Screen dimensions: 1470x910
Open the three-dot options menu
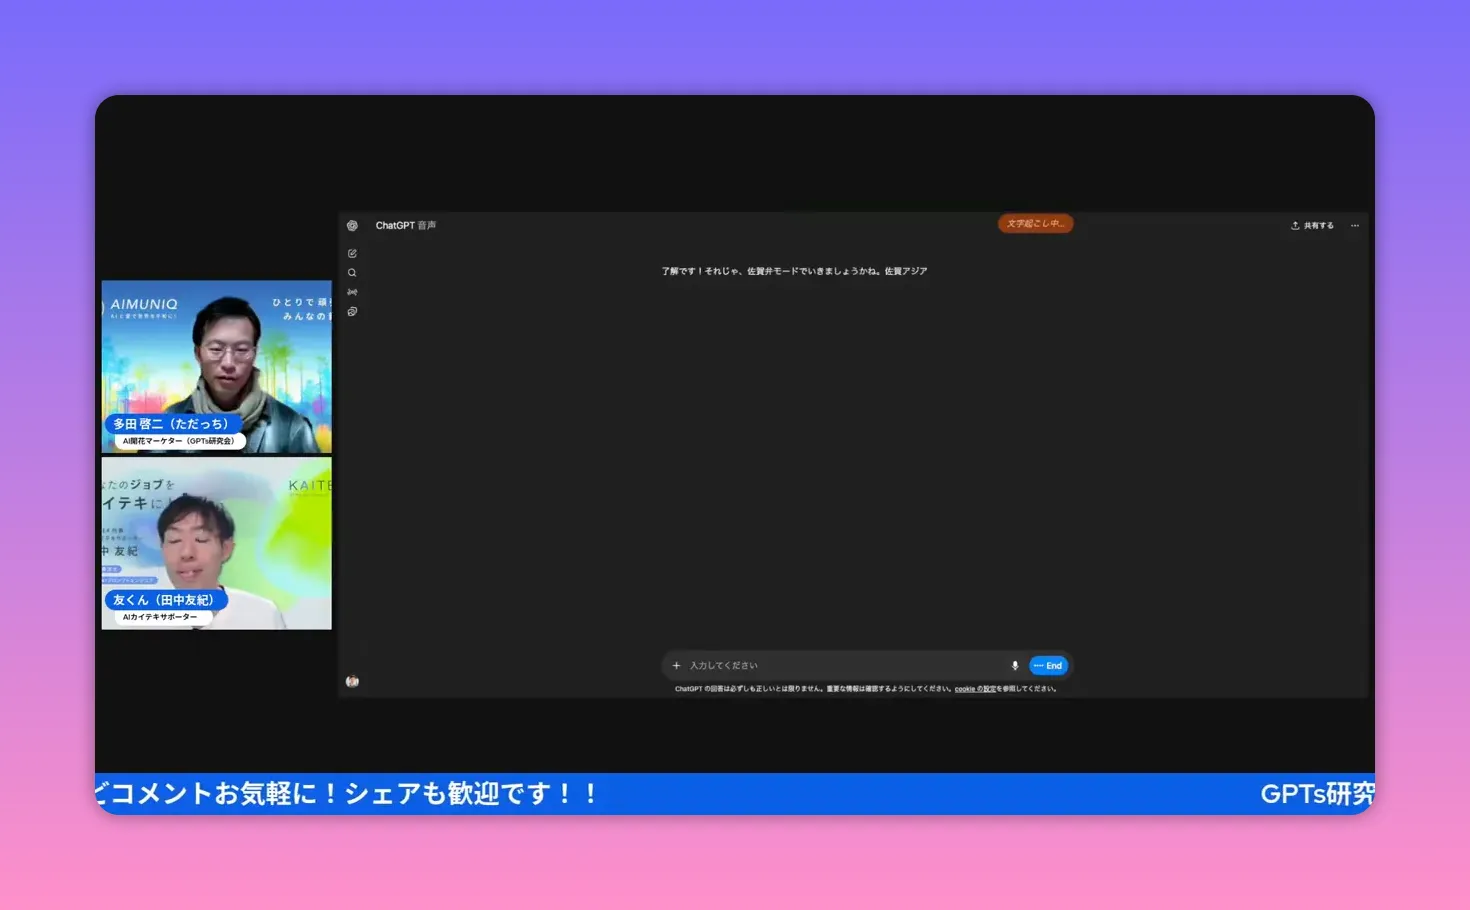(1355, 225)
